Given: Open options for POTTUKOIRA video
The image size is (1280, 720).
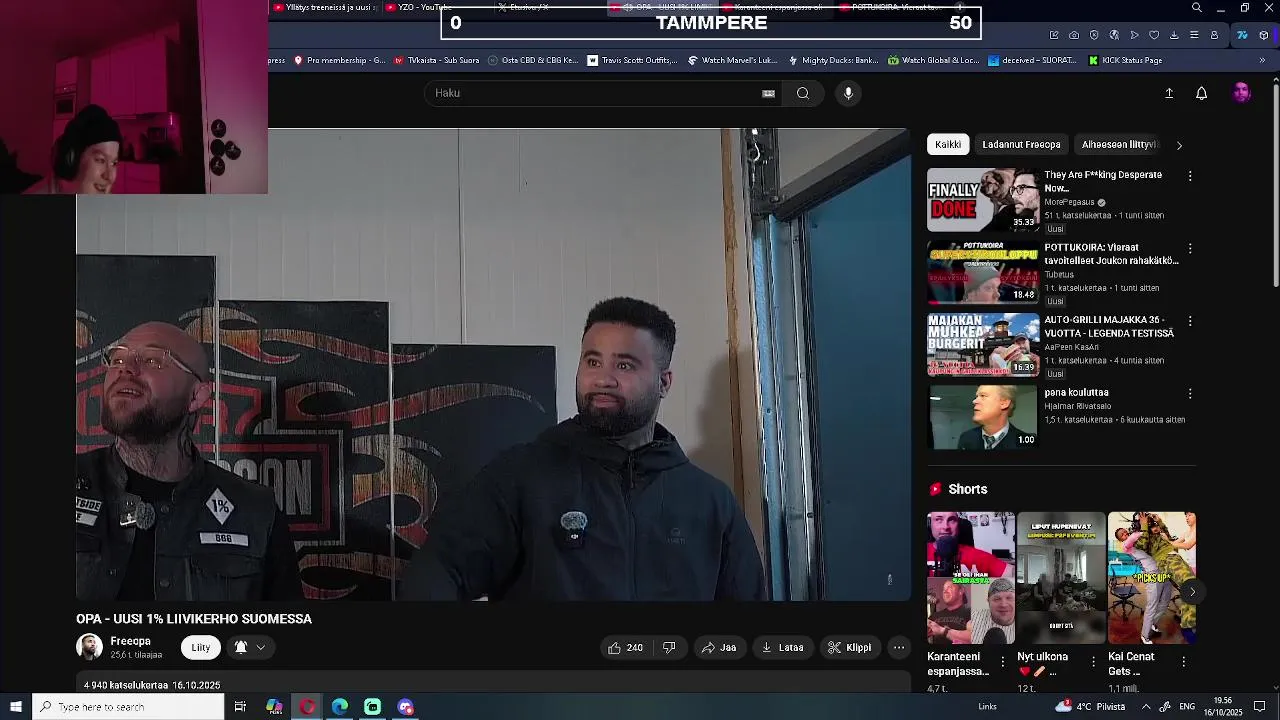Looking at the screenshot, I should point(1190,249).
